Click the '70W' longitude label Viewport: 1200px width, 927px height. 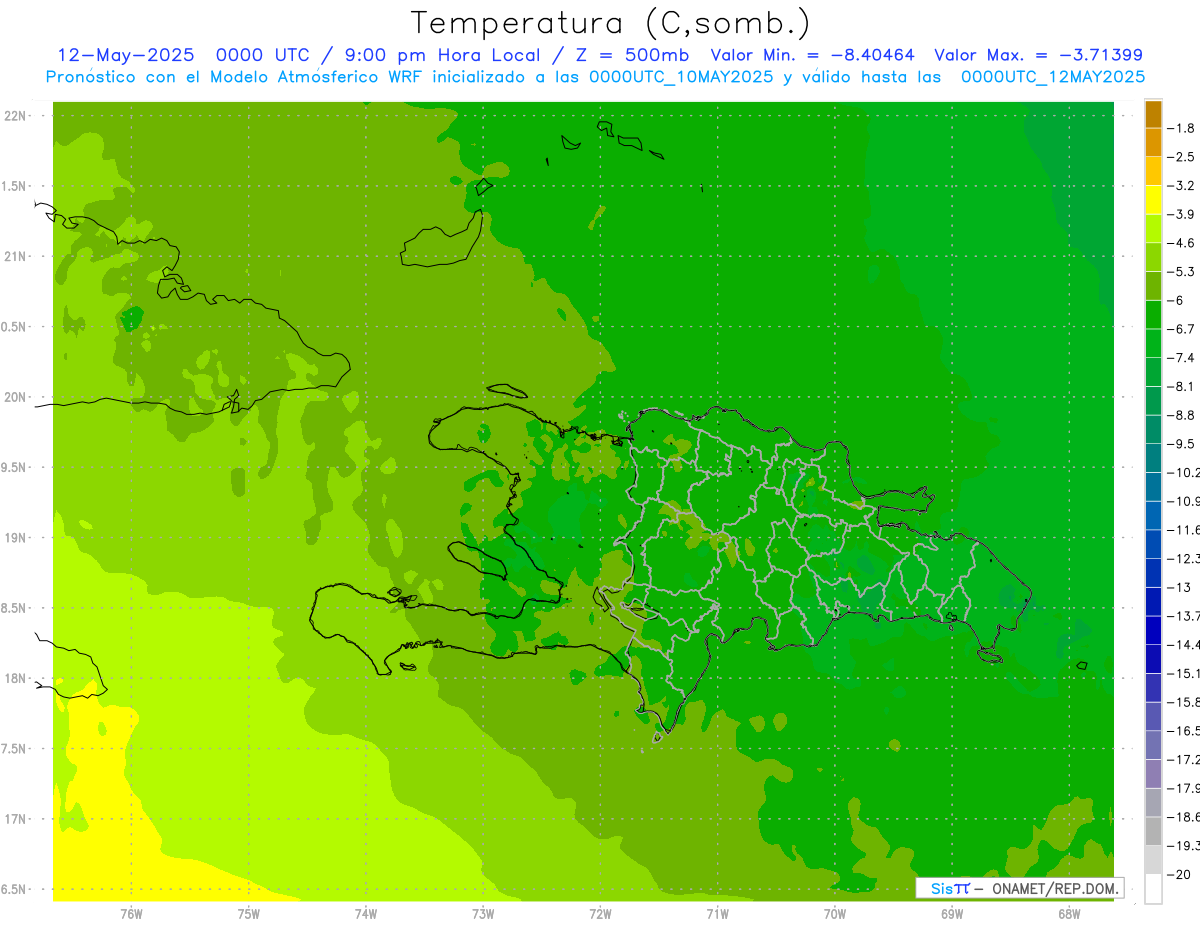pos(835,913)
